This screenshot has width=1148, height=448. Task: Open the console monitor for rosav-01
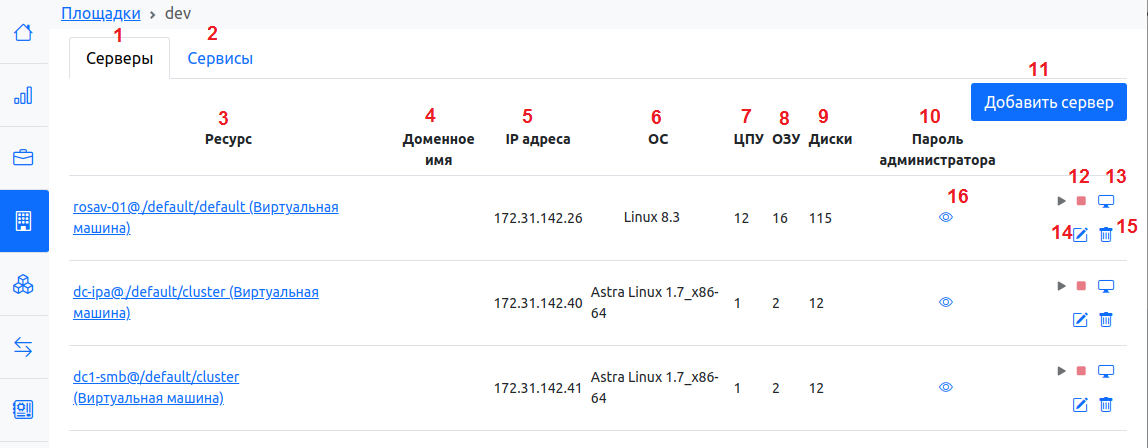pyautogui.click(x=1106, y=201)
